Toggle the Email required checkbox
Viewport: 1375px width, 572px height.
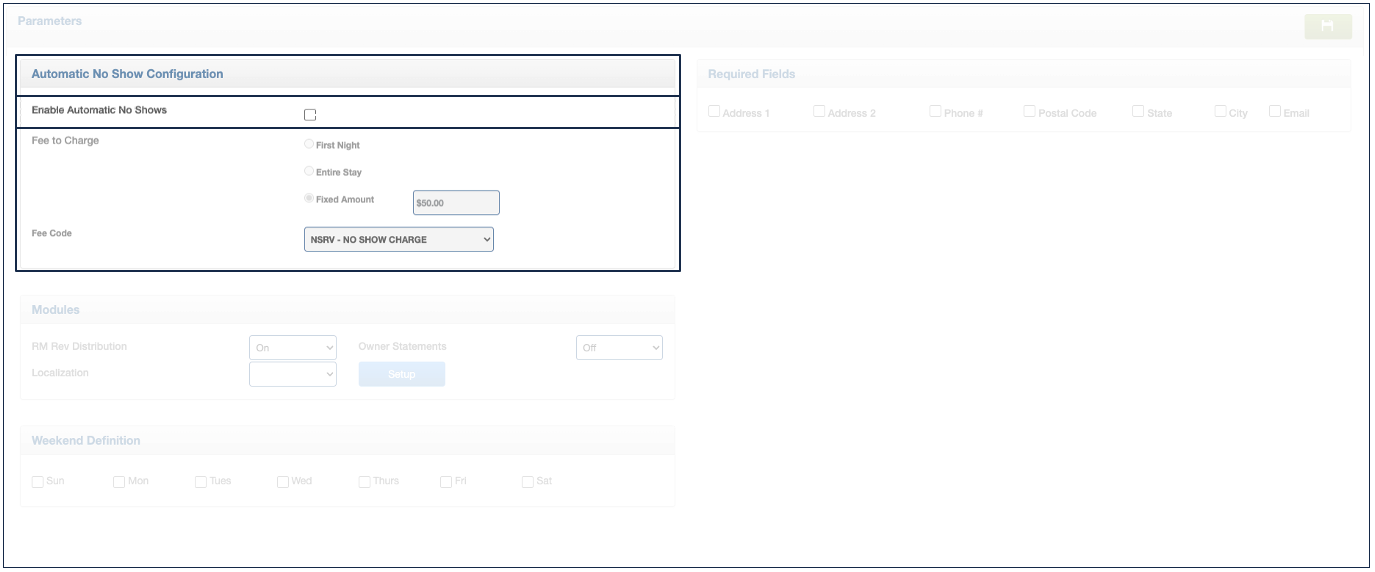(1275, 112)
